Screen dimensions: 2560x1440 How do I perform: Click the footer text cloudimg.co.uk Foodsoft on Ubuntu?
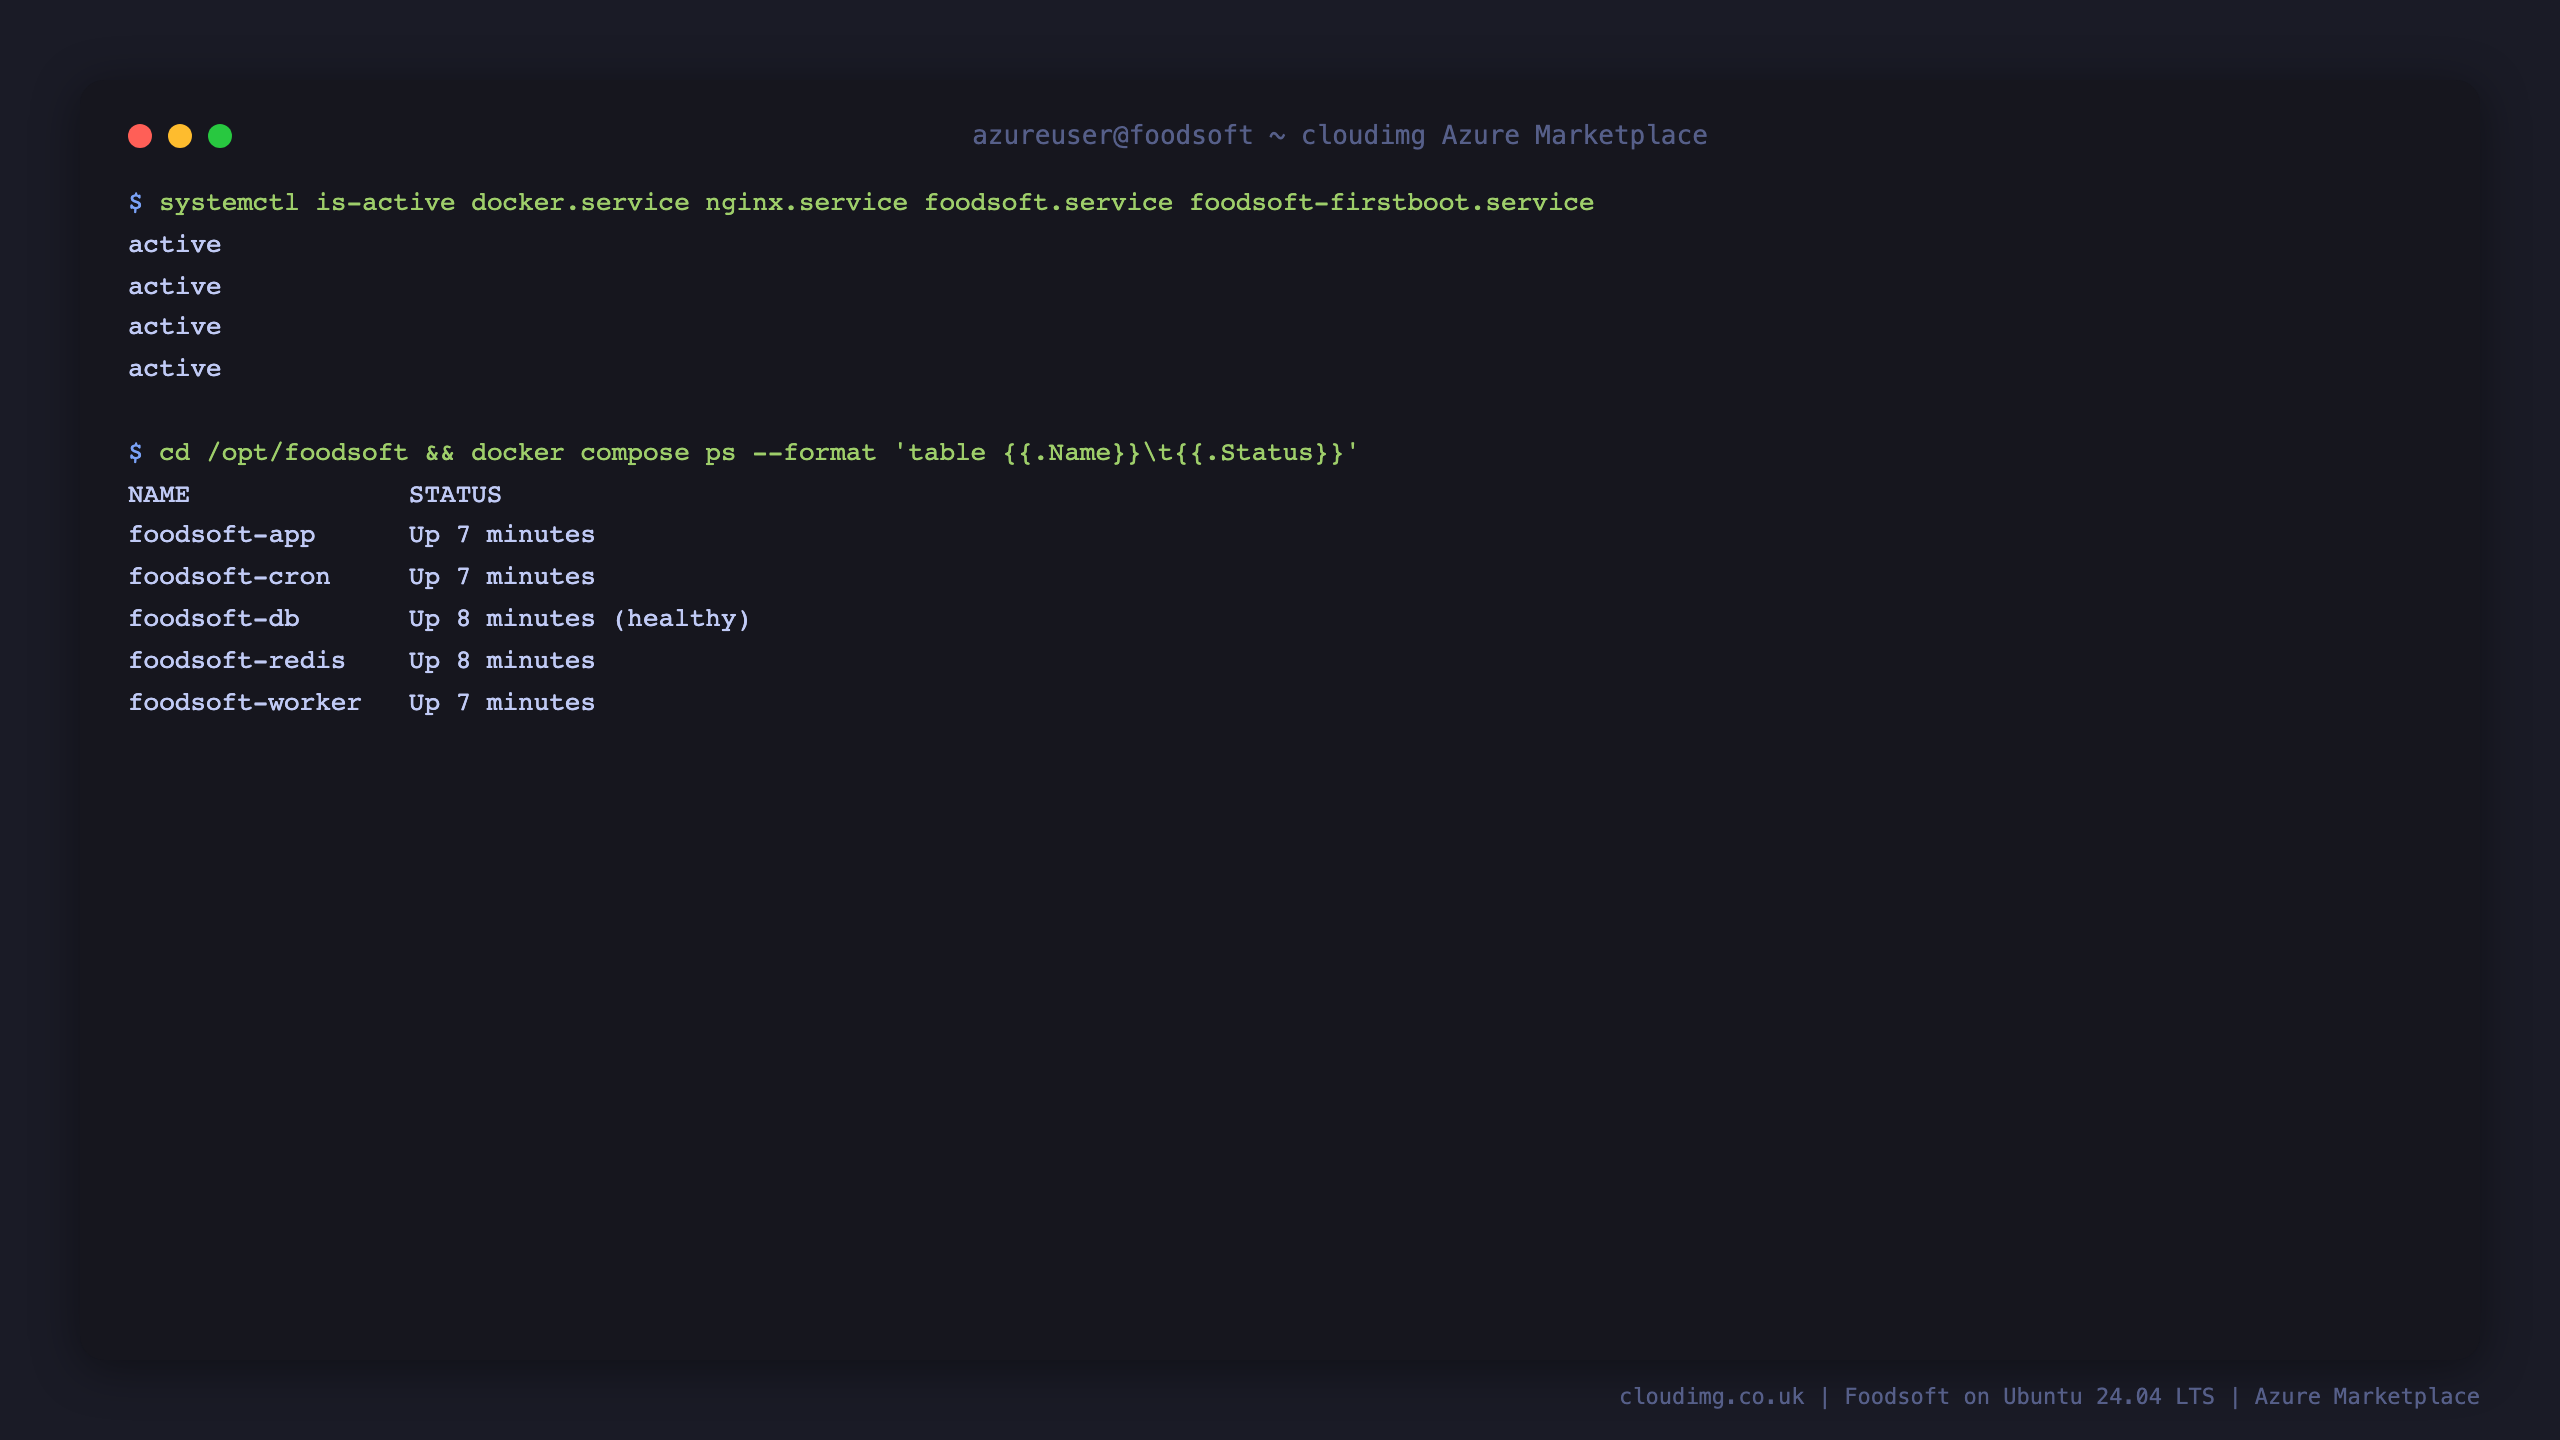tap(2050, 1396)
